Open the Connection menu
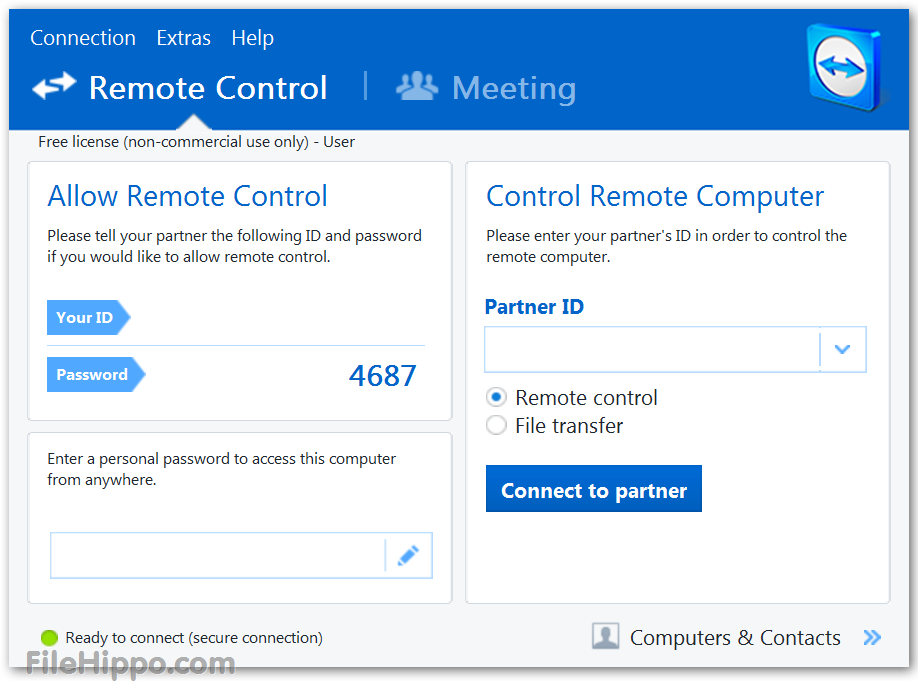This screenshot has height=692, width=918. click(83, 38)
